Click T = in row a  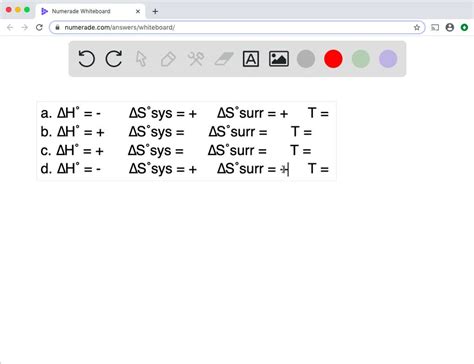click(318, 113)
